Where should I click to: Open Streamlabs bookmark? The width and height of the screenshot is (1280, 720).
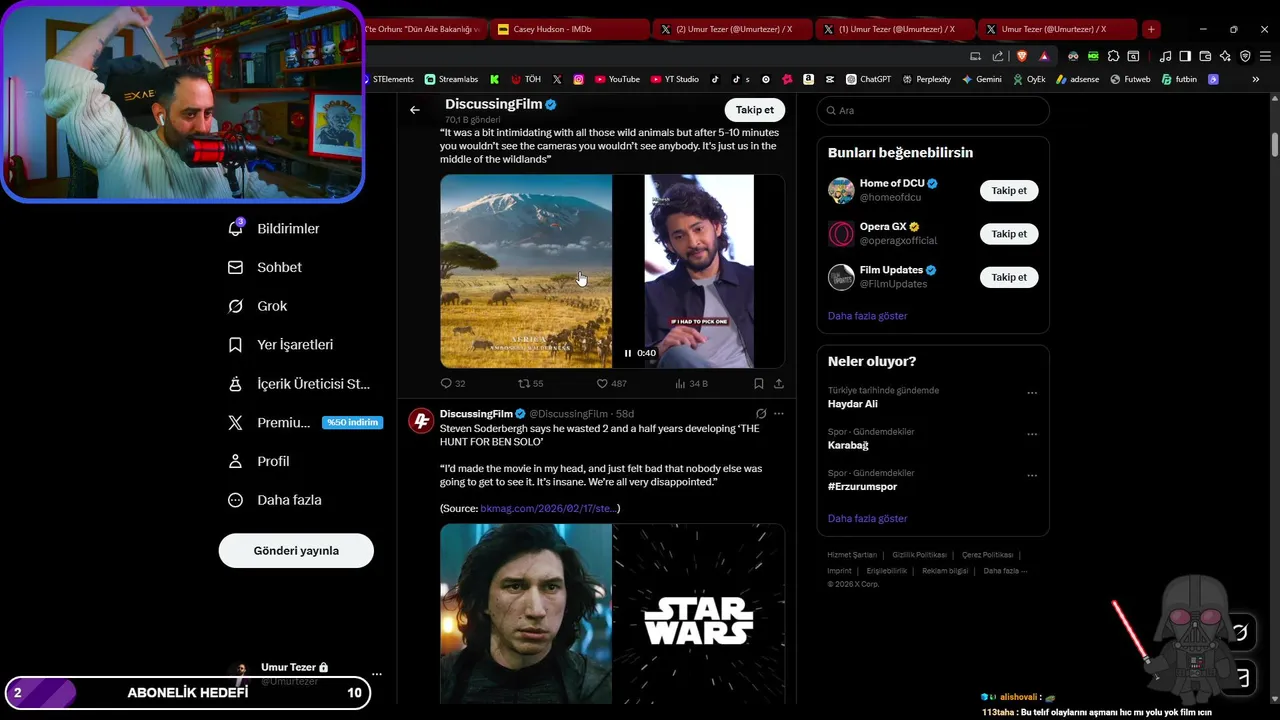[x=451, y=79]
